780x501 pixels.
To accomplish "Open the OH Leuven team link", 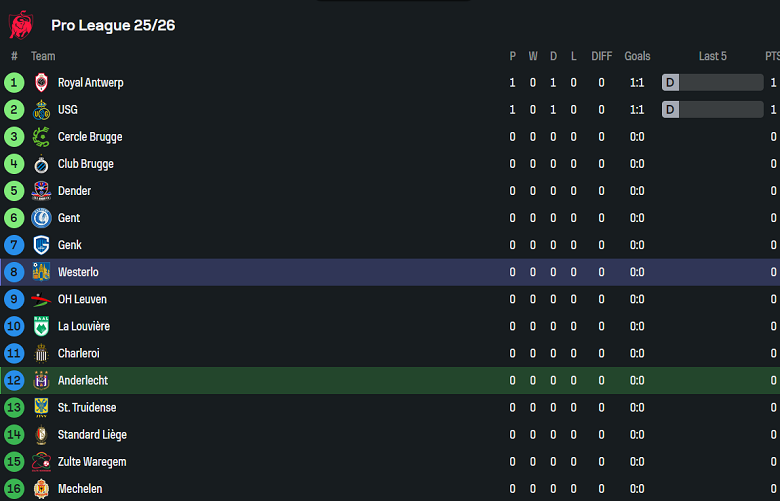I will pyautogui.click(x=82, y=299).
